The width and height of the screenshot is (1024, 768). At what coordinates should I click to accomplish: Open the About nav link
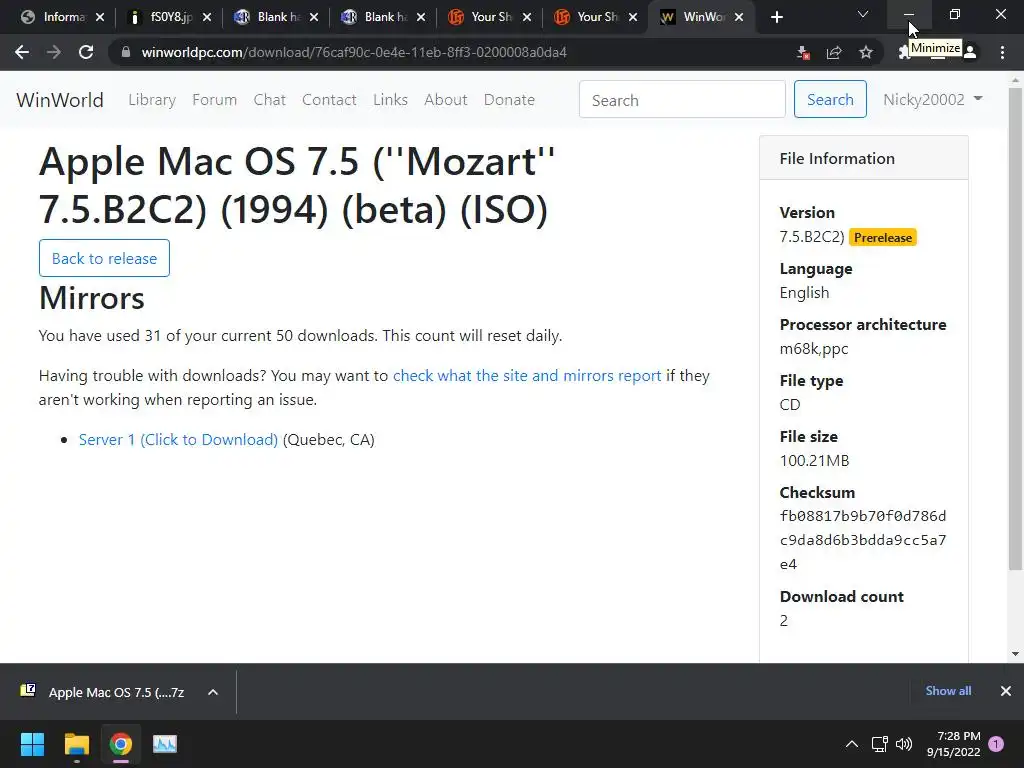click(446, 100)
